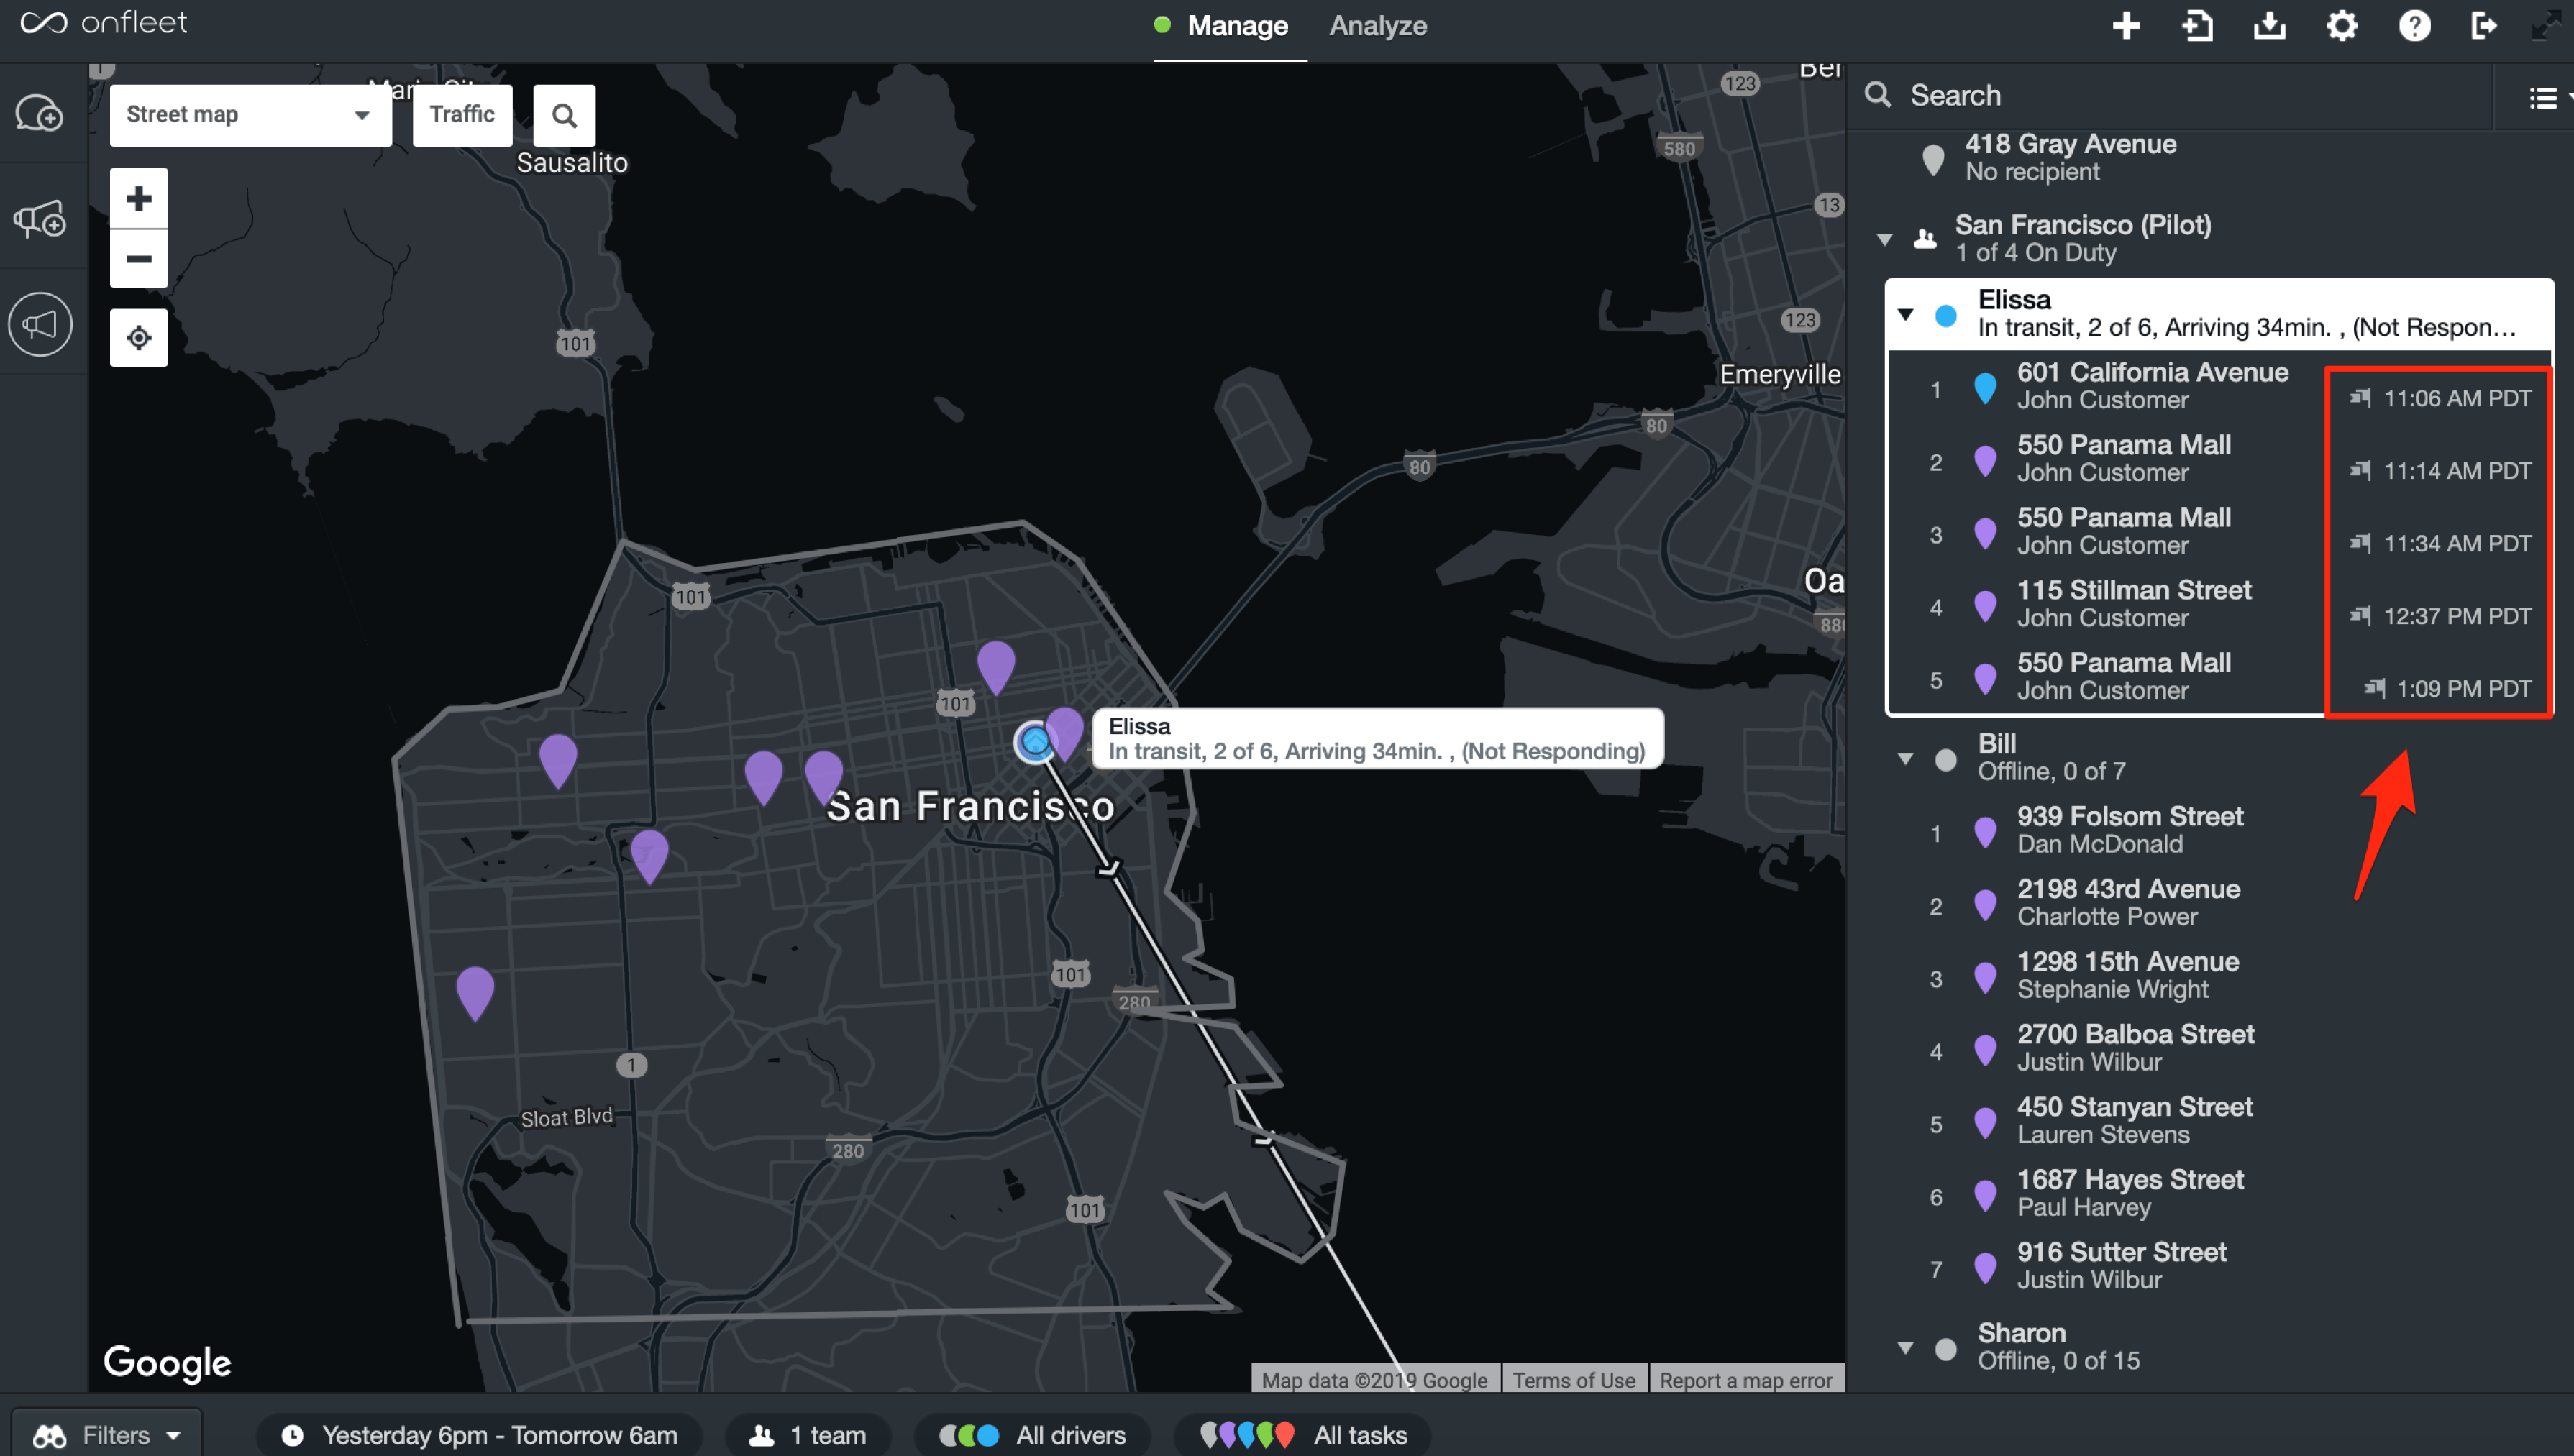
Task: Click the help question mark icon
Action: pos(2414,26)
